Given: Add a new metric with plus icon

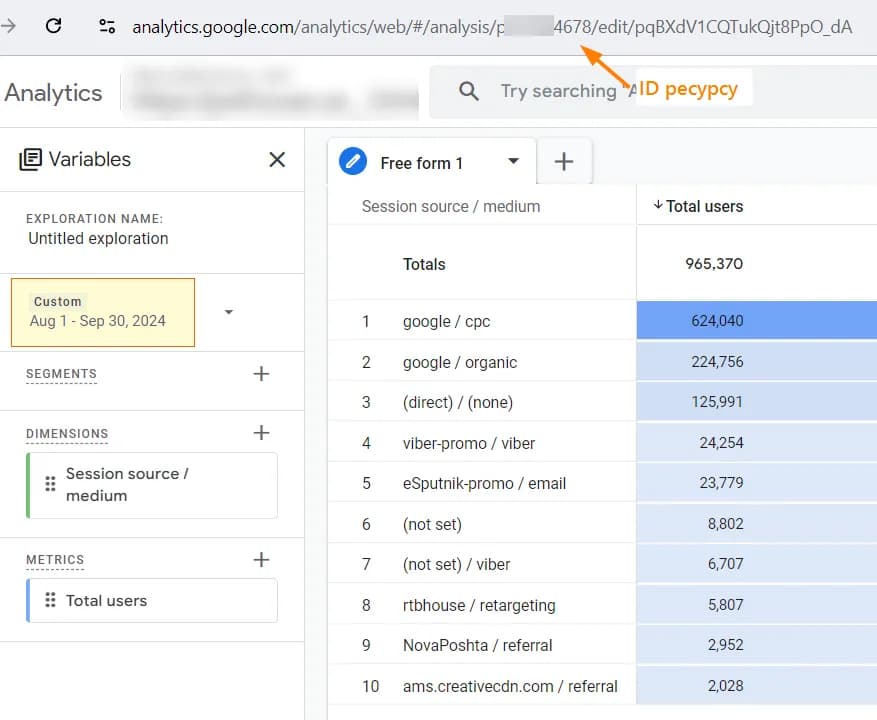Looking at the screenshot, I should tap(261, 559).
